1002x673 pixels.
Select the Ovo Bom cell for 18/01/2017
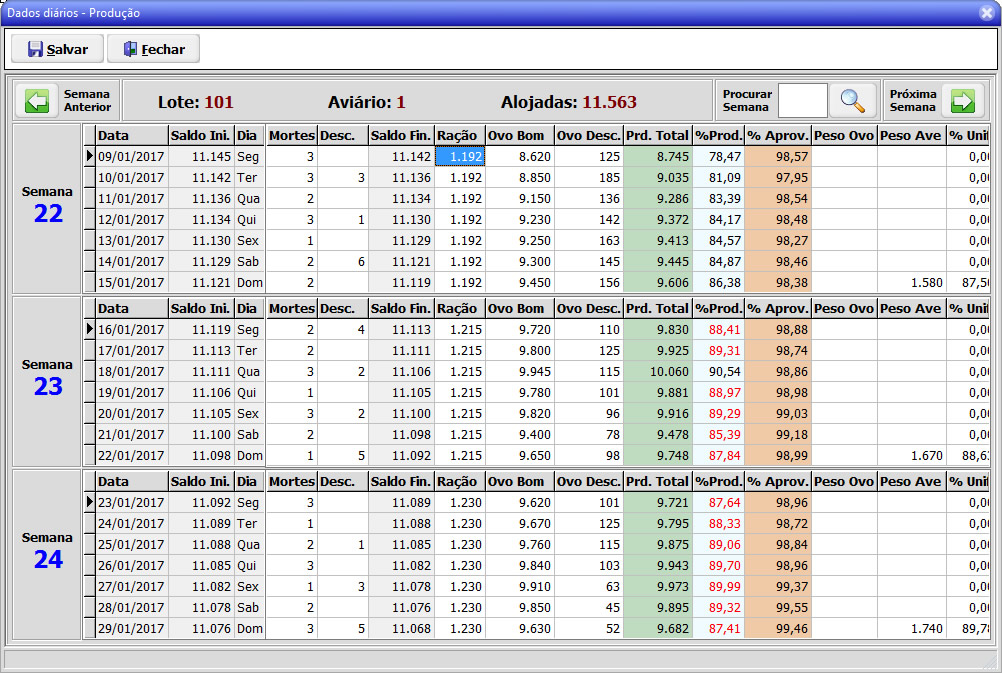coord(520,371)
